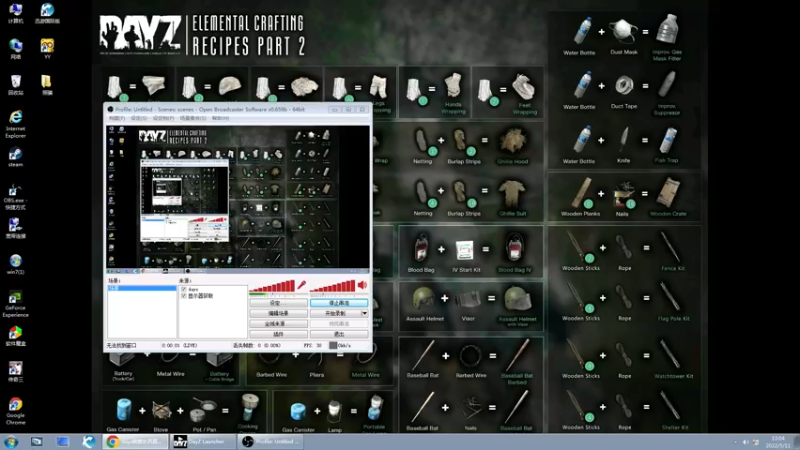
Task: Adjust the desktop audio volume meter in OBS
Action: pyautogui.click(x=333, y=286)
